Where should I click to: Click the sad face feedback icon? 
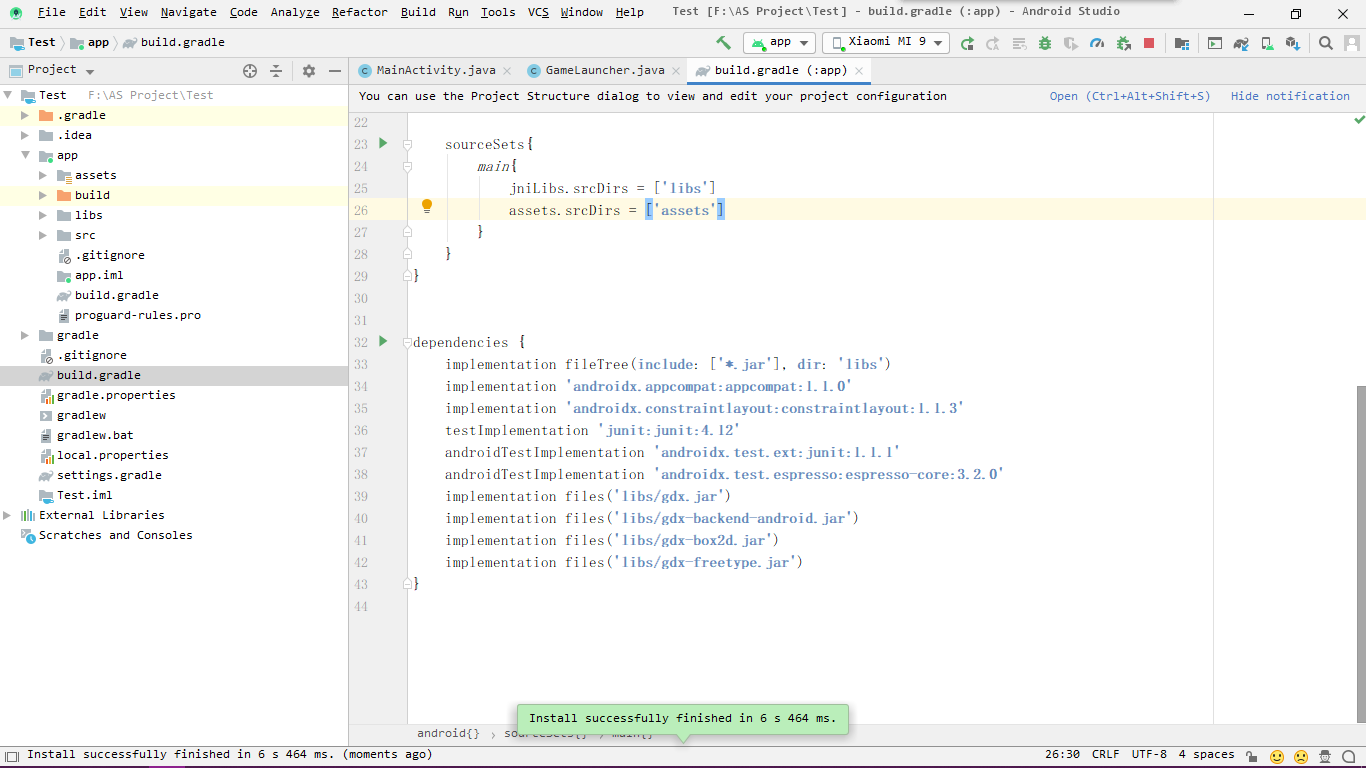(1301, 756)
